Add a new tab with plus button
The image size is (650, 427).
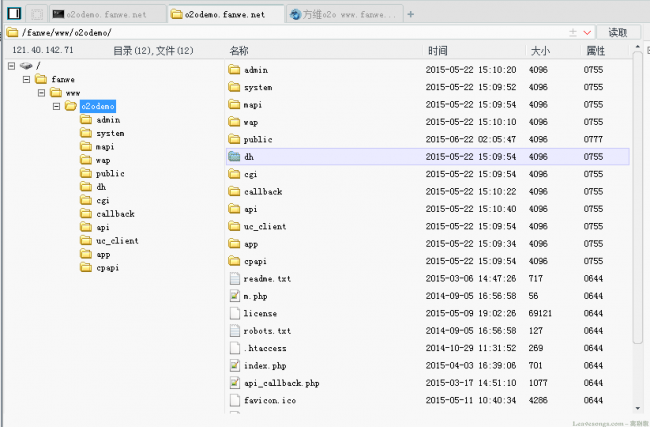click(x=410, y=15)
